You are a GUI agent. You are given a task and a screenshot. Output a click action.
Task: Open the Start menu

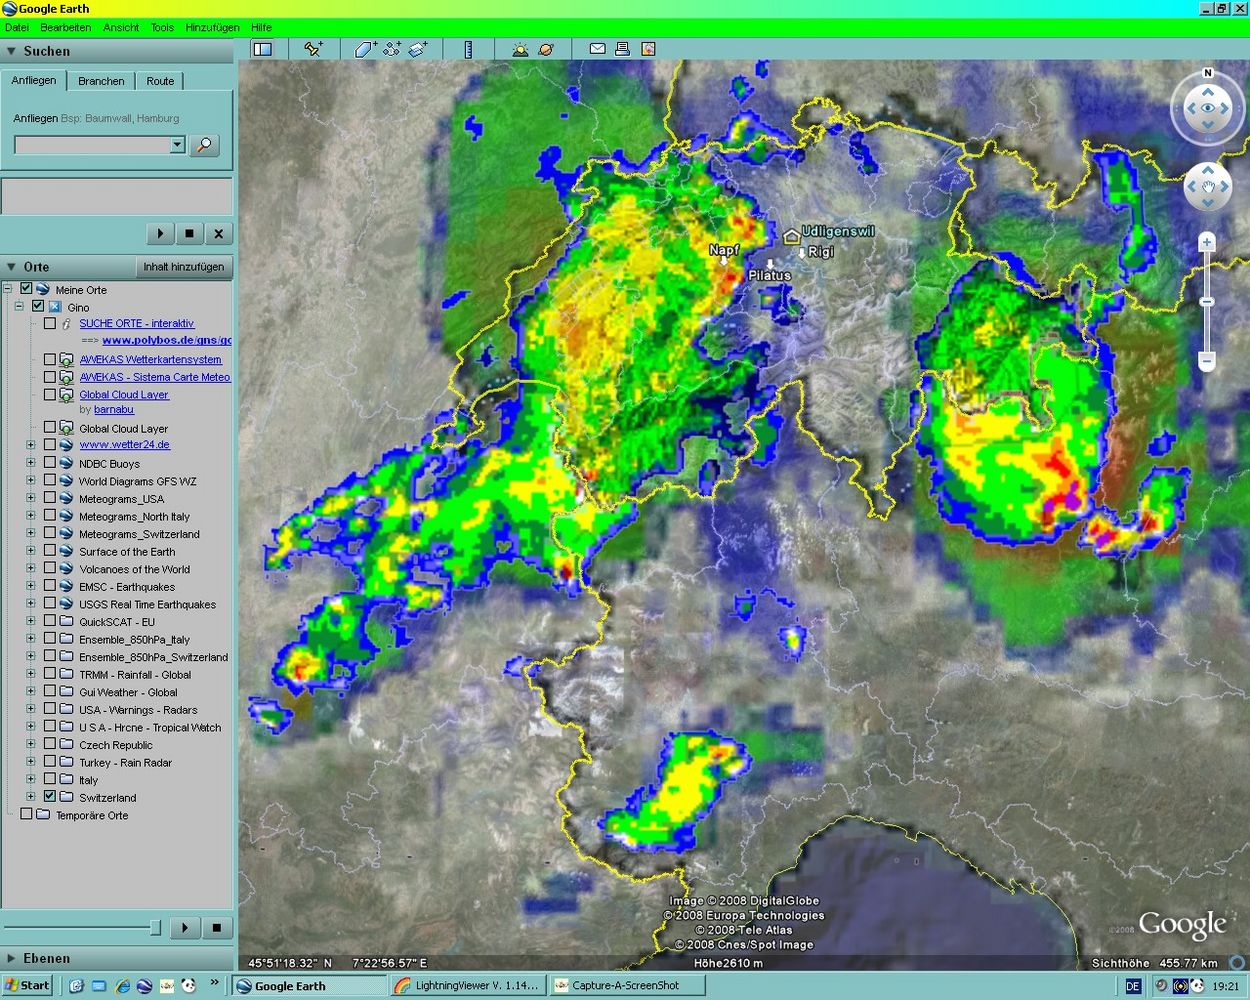[27, 985]
